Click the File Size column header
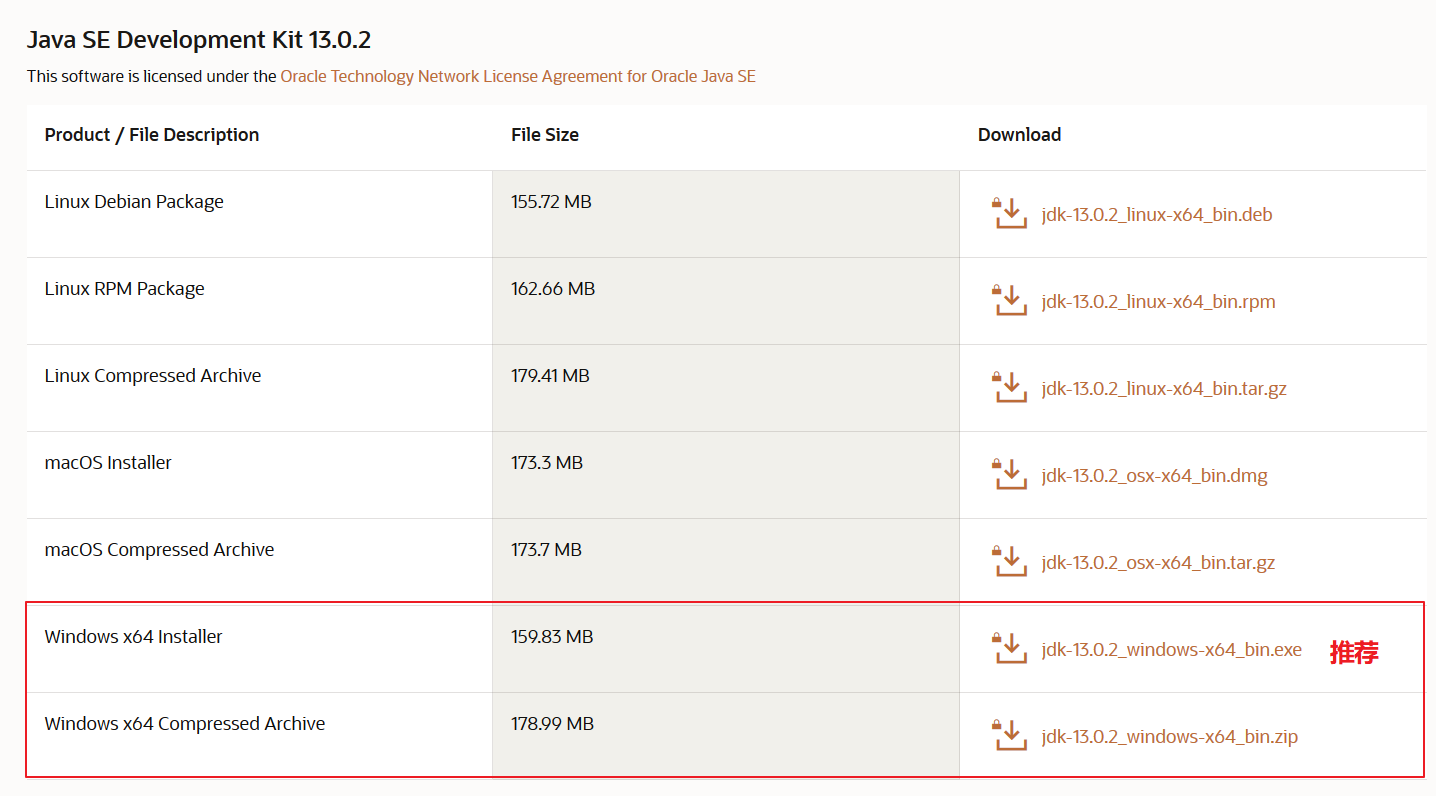The height and width of the screenshot is (796, 1436). pyautogui.click(x=545, y=135)
